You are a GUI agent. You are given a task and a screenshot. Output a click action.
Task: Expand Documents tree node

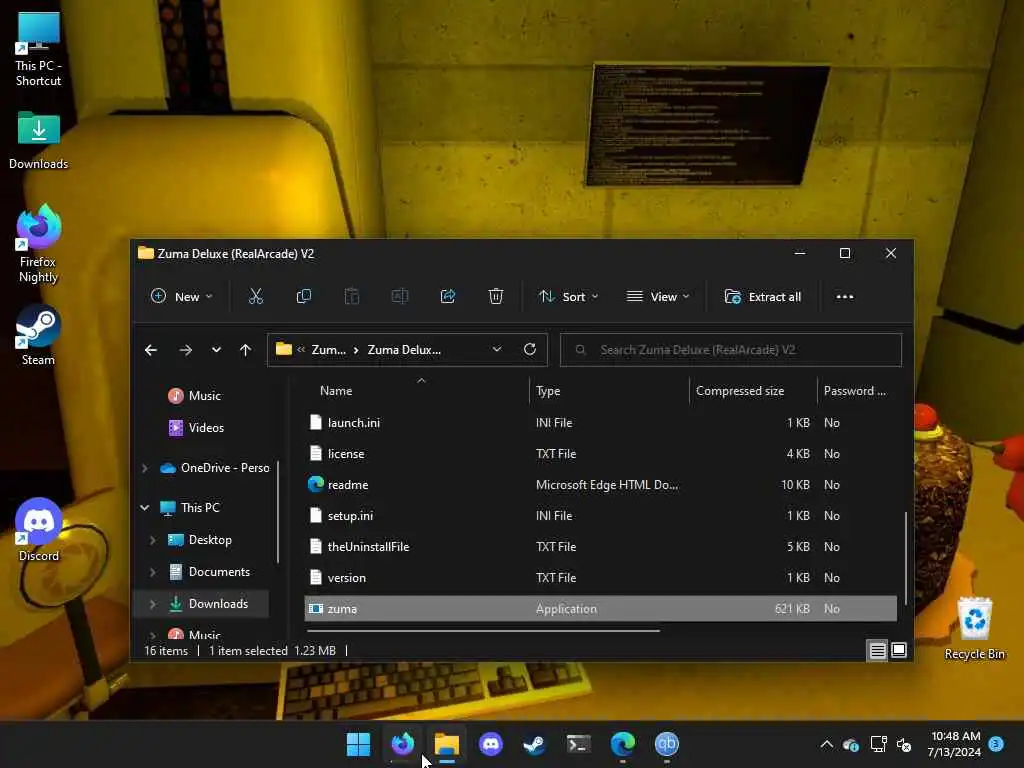153,572
